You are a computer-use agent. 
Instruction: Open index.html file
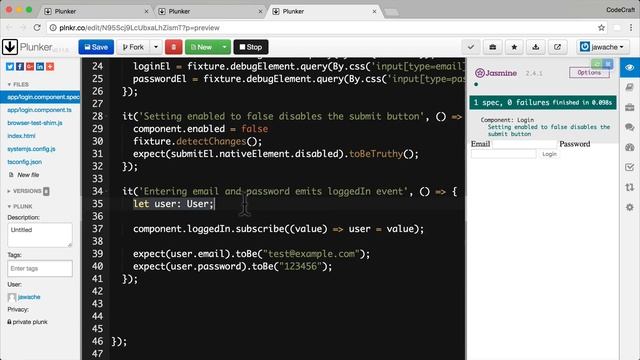(21, 136)
